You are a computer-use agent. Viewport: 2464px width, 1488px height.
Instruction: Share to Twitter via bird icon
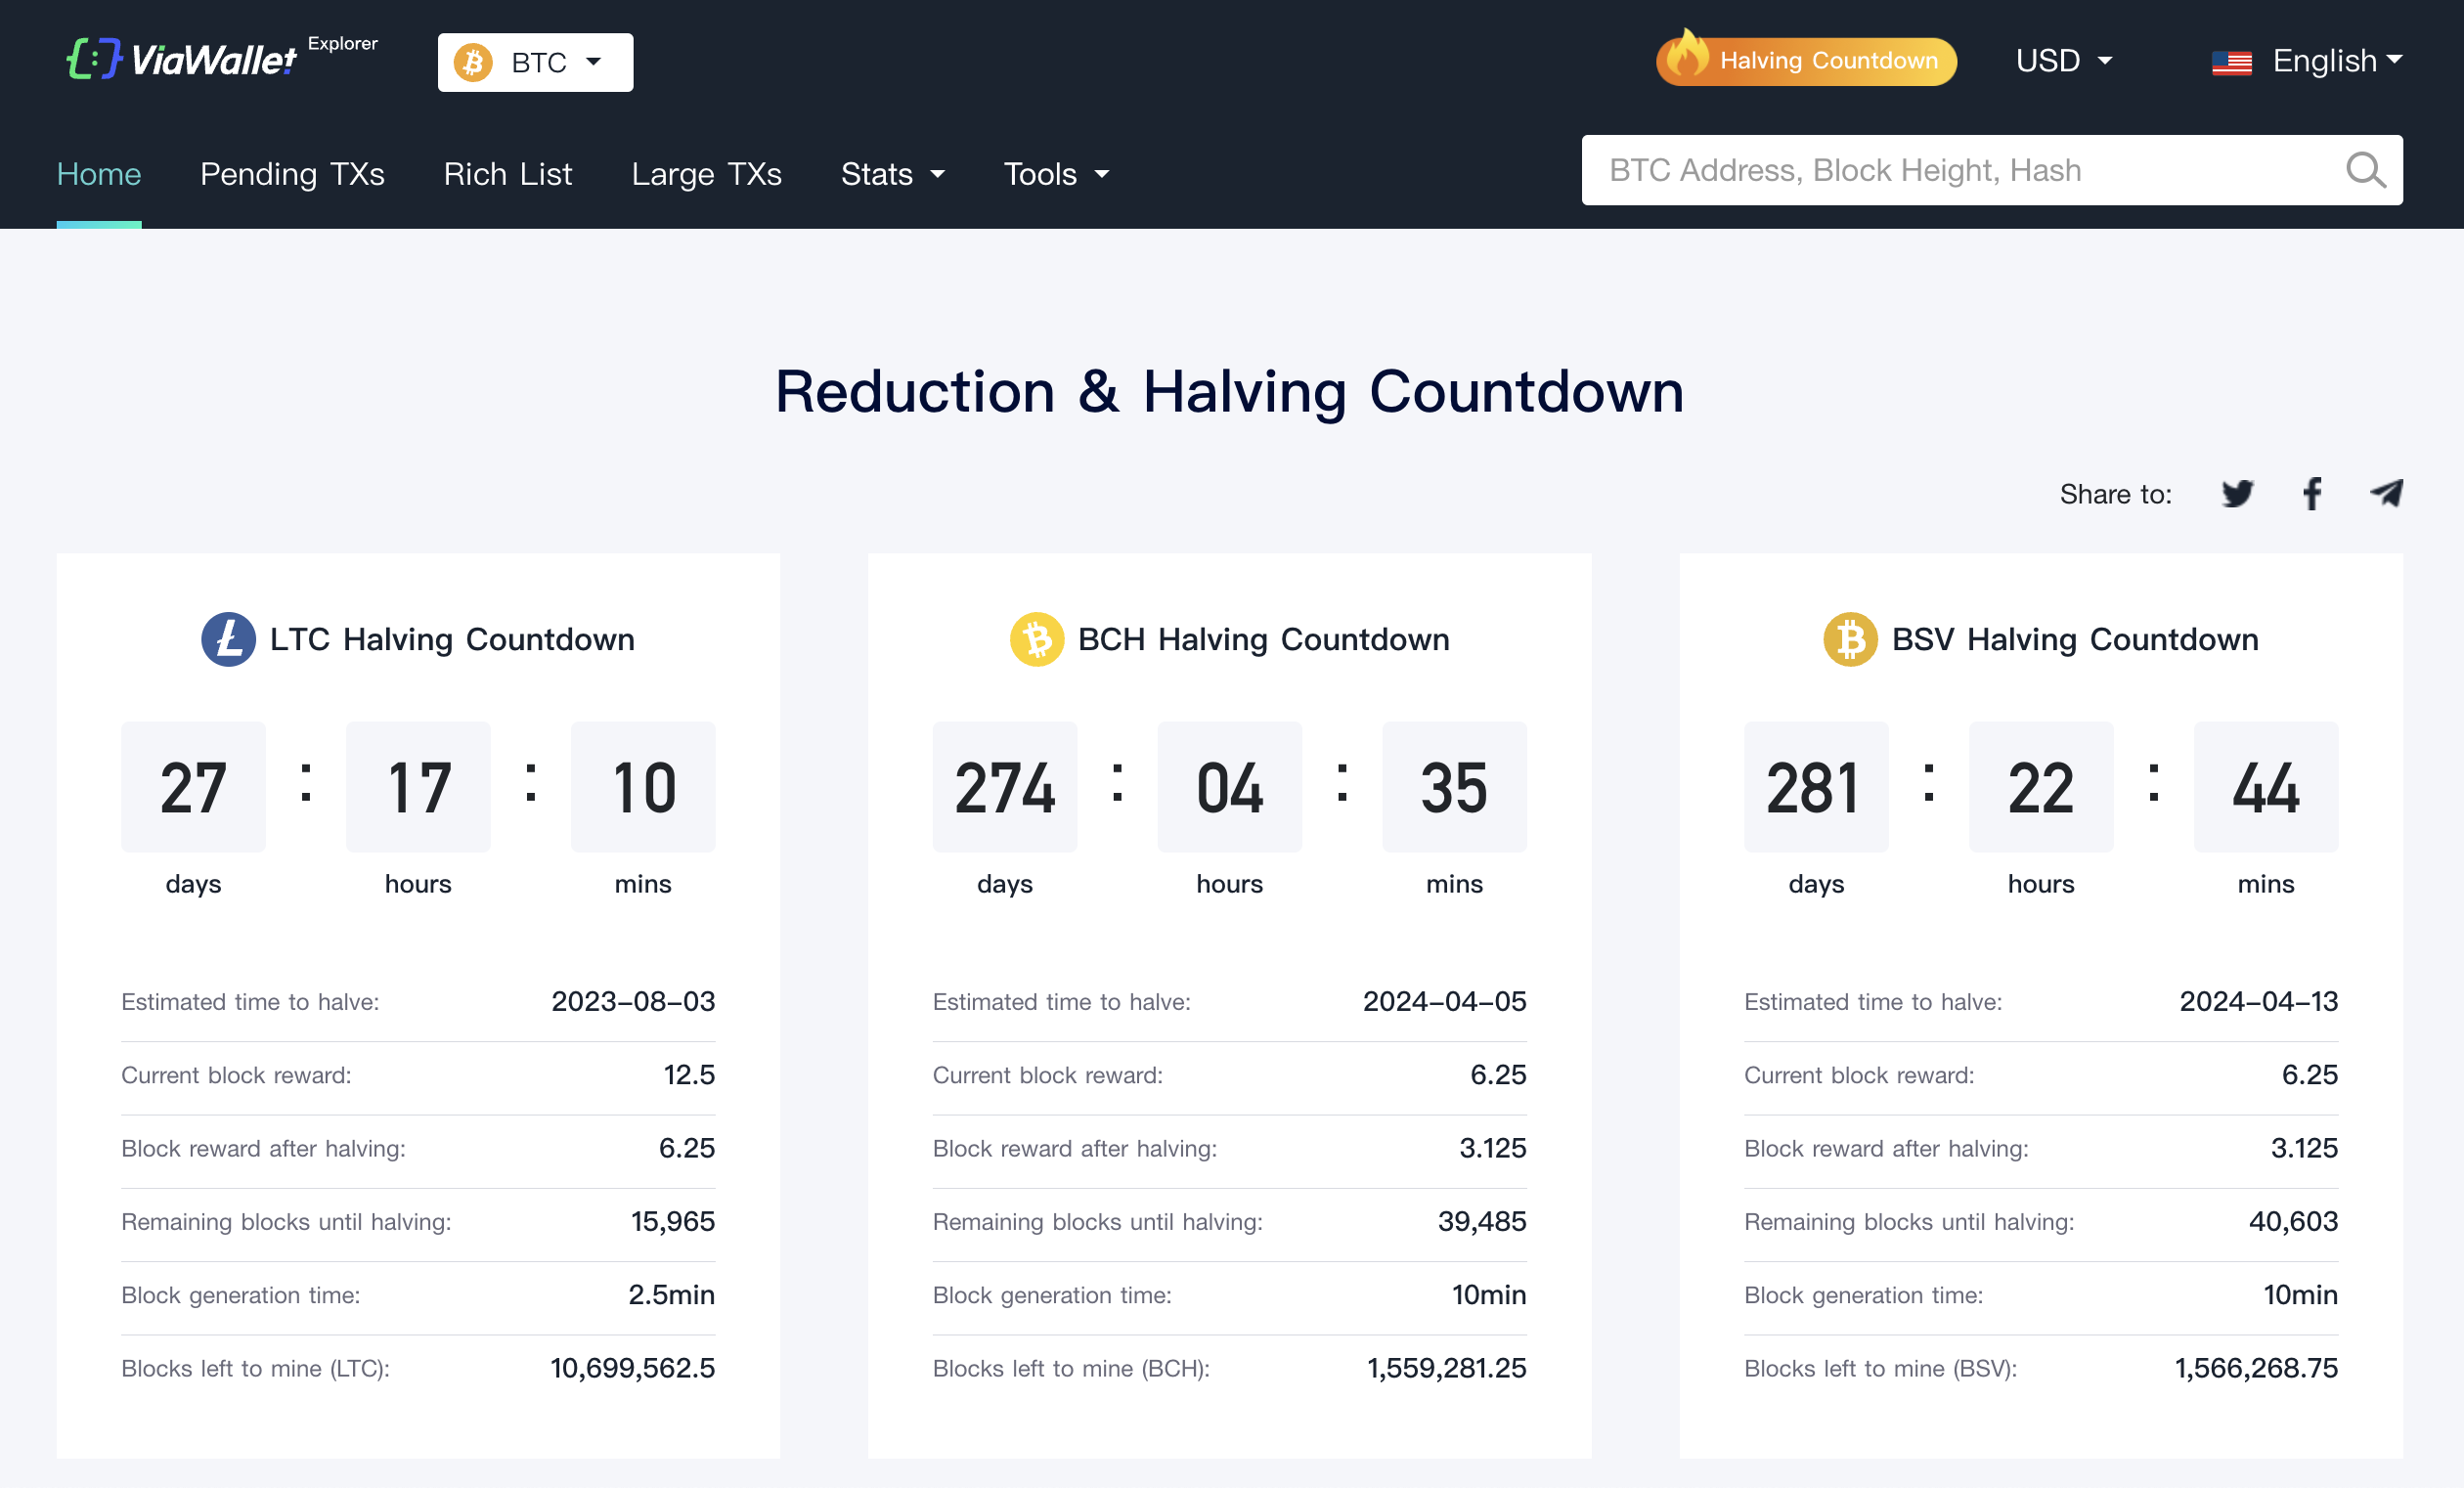[x=2237, y=493]
